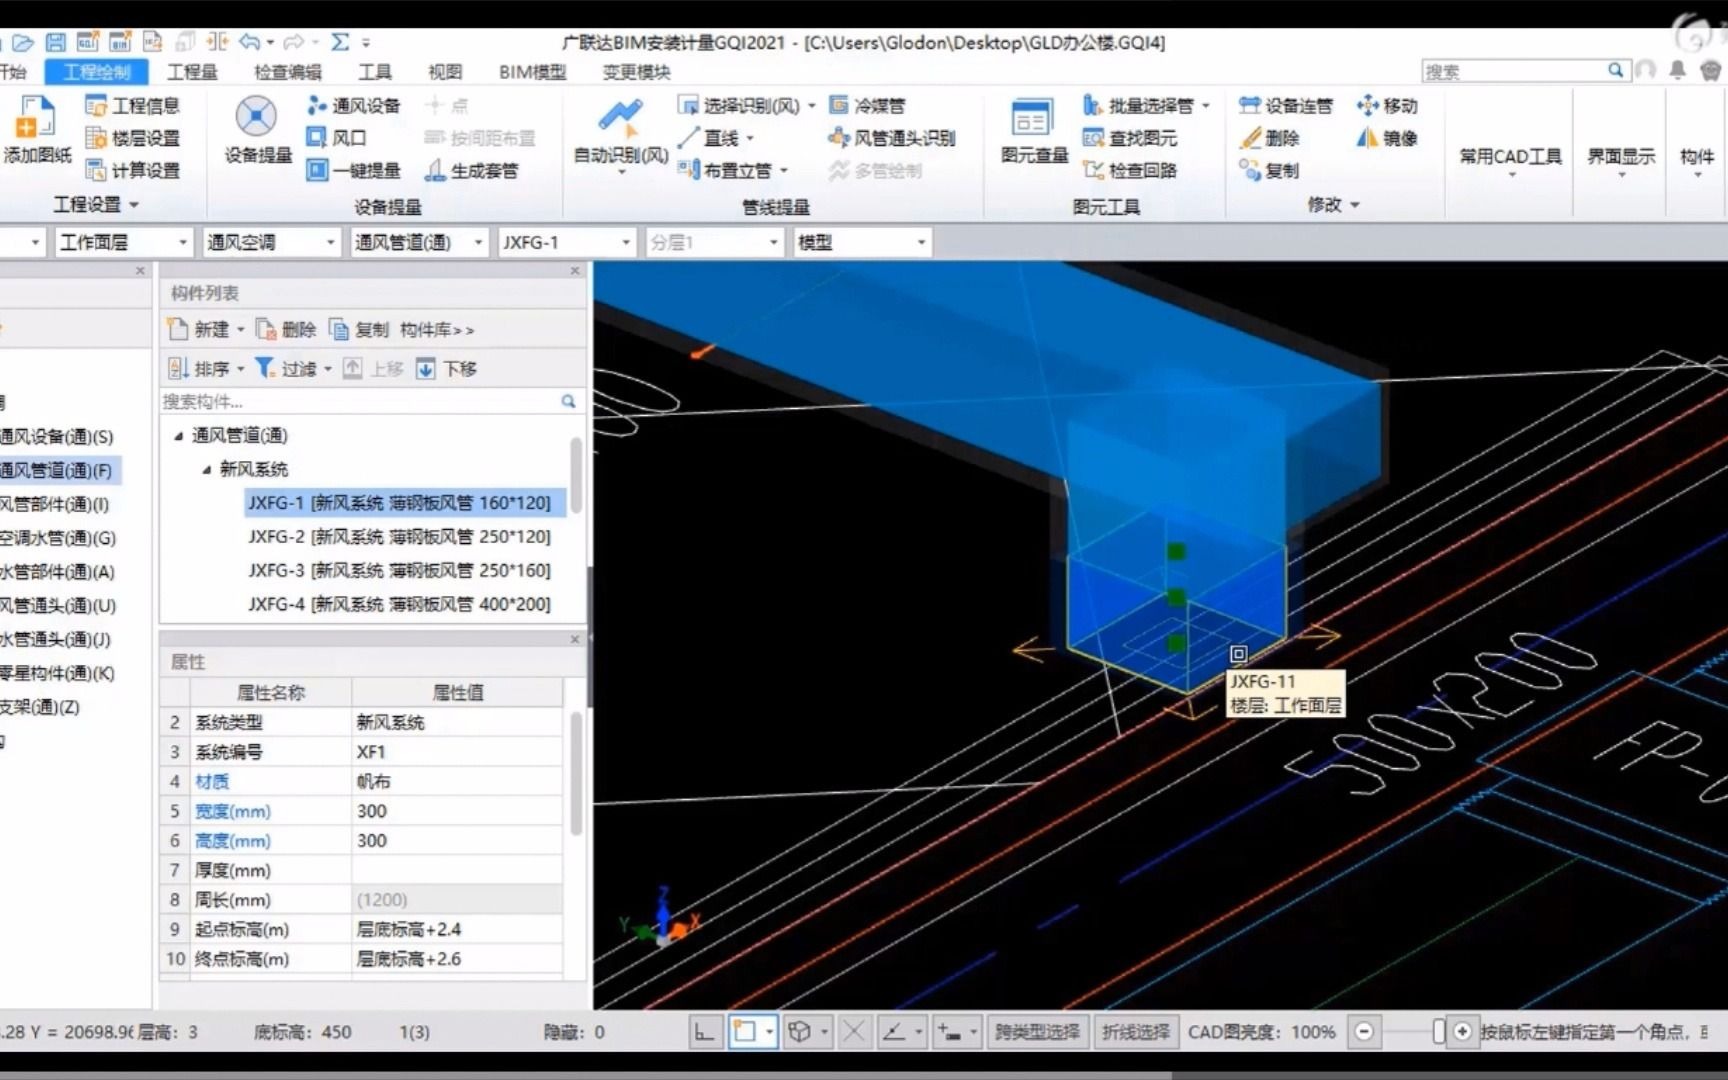Select the 通风设备 ventilation equipment tool

pyautogui.click(x=353, y=106)
